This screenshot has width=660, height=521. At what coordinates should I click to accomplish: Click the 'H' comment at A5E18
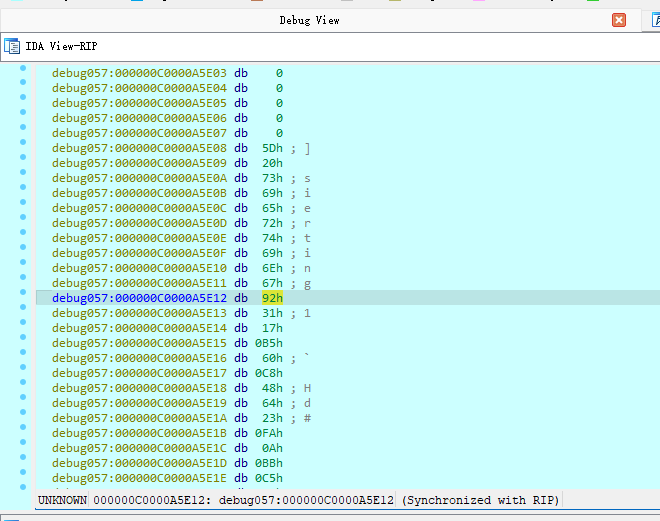pos(307,388)
